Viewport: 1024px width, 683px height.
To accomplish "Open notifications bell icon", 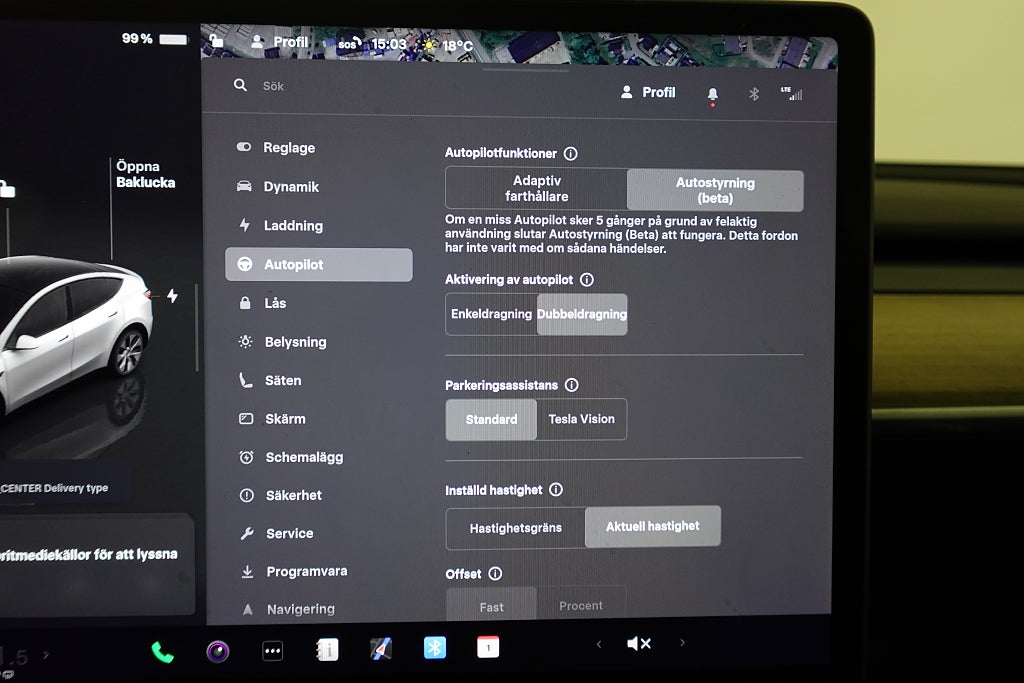I will click(x=713, y=93).
